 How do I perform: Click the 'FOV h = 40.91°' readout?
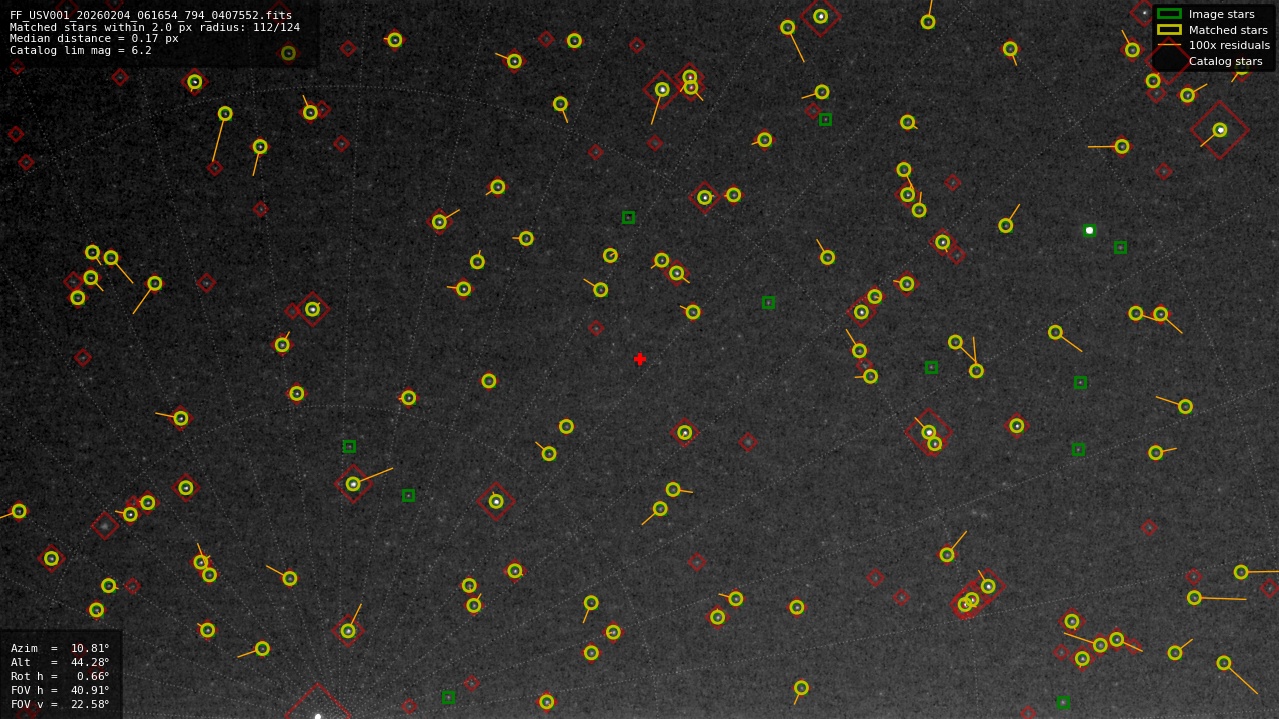[60, 690]
